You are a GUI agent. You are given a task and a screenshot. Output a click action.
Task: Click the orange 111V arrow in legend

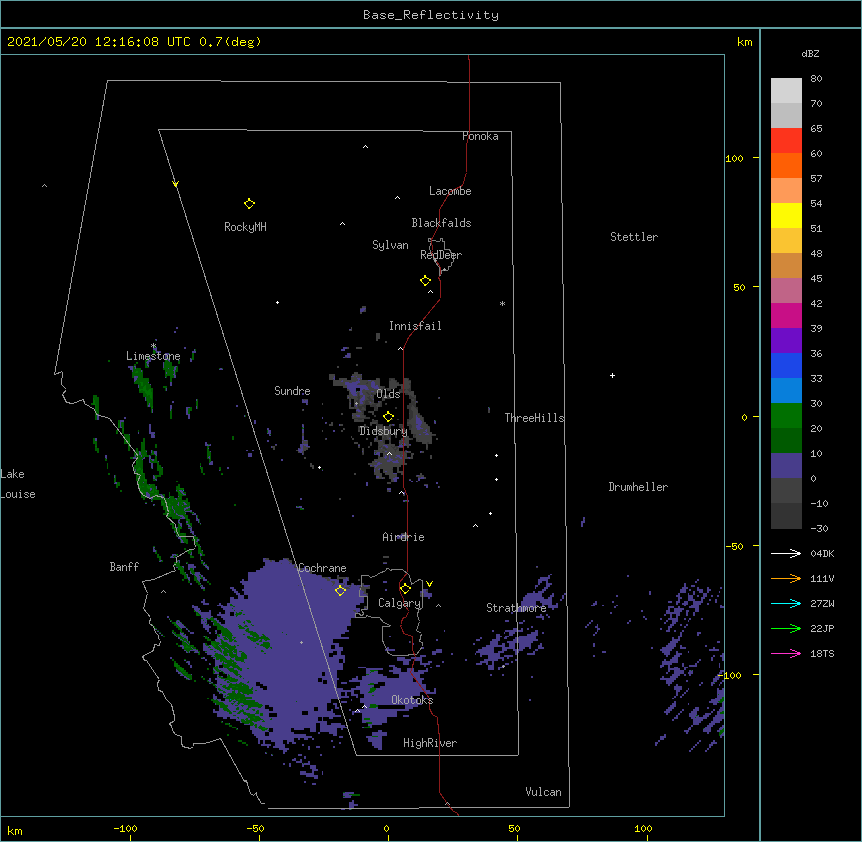(x=786, y=578)
